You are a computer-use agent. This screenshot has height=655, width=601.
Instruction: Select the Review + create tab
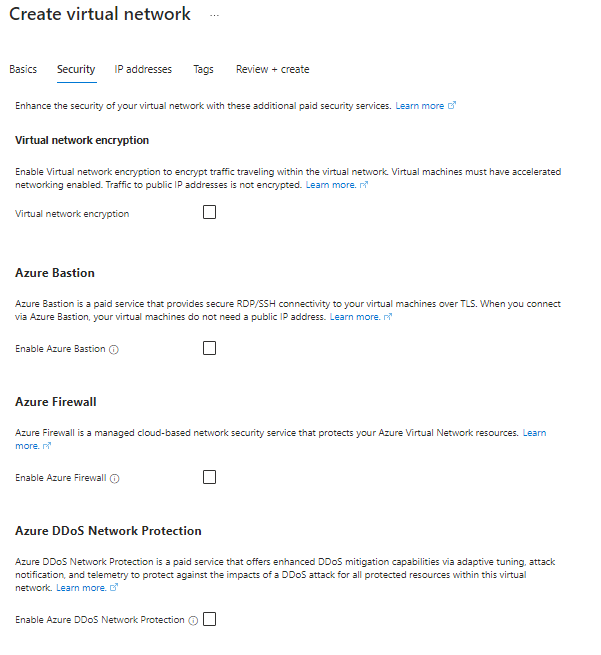273,69
